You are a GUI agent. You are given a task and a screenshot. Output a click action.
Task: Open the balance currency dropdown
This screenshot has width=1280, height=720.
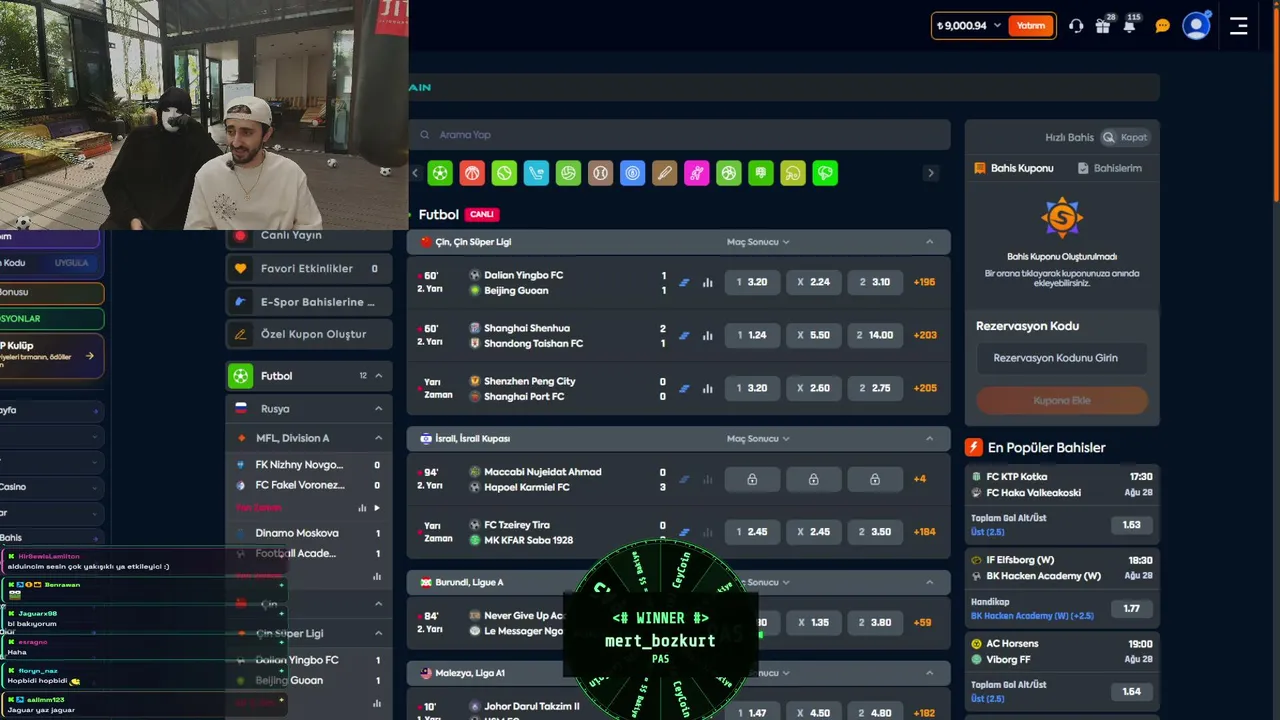(997, 26)
